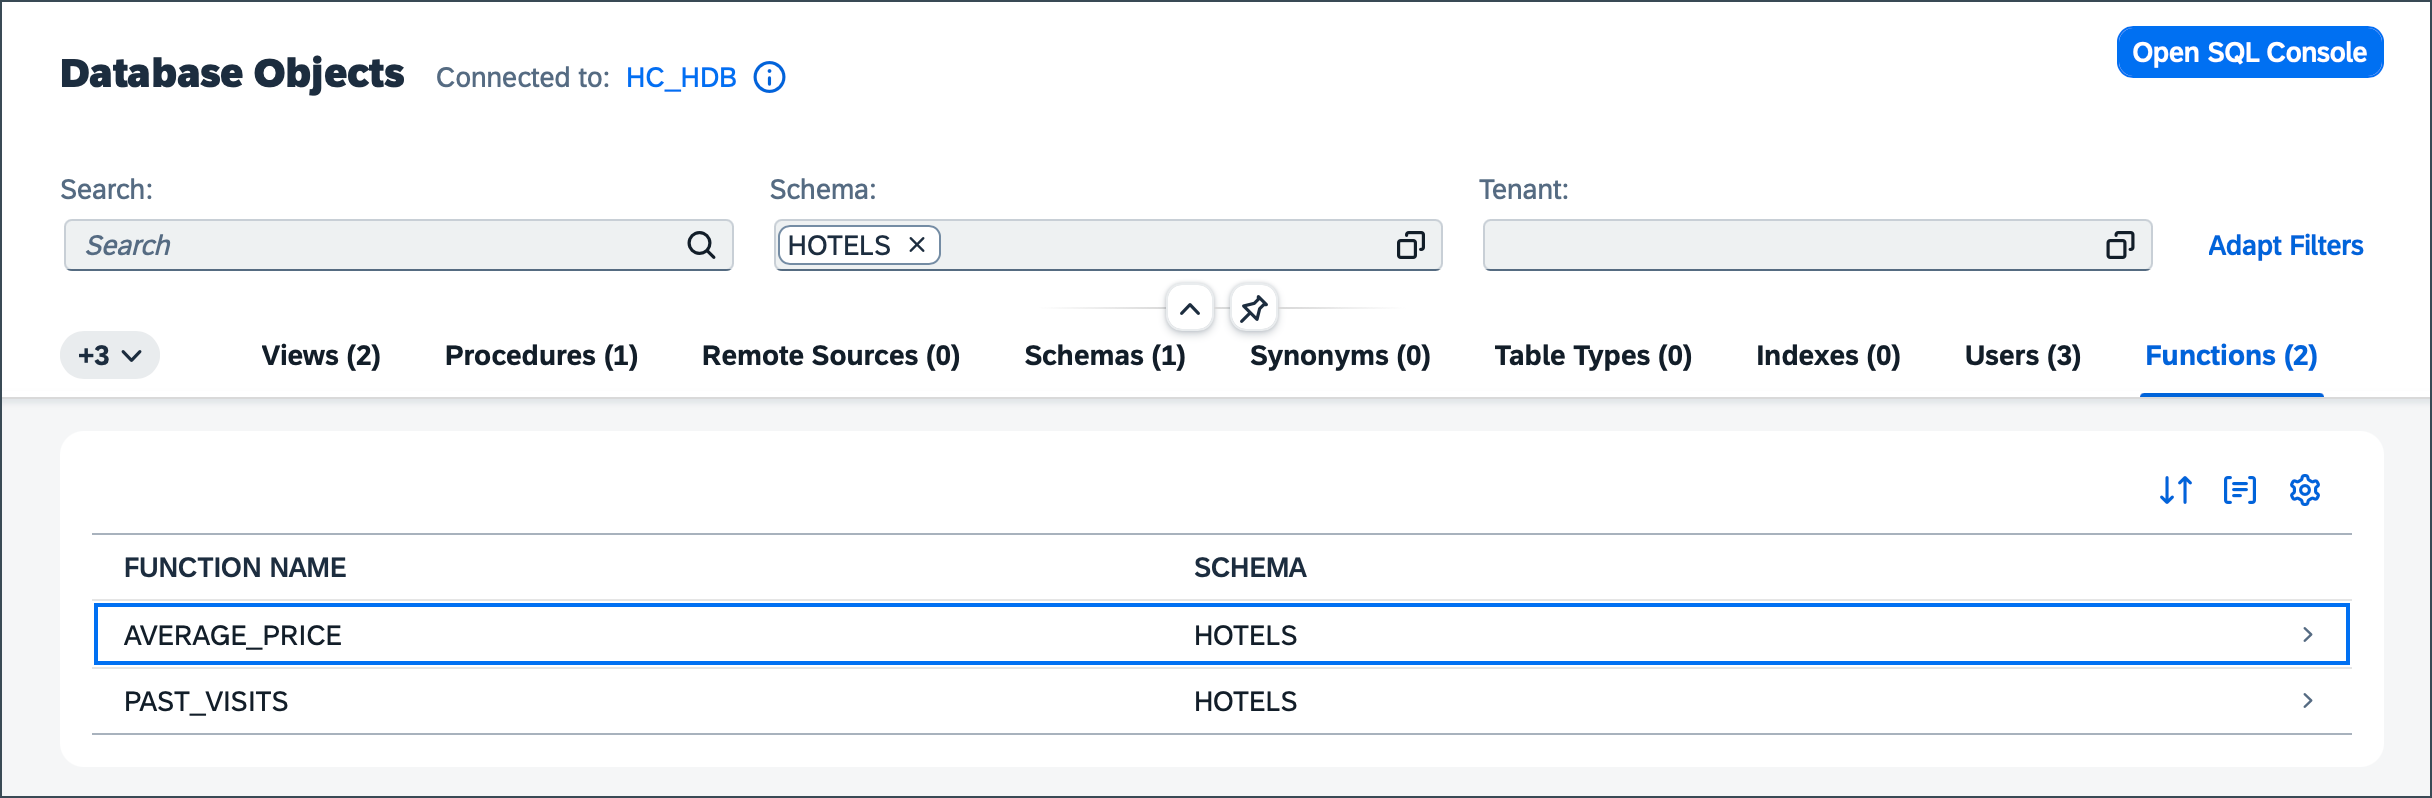Open PAST_VISITS row details chevron
This screenshot has height=798, width=2432.
(x=2307, y=701)
